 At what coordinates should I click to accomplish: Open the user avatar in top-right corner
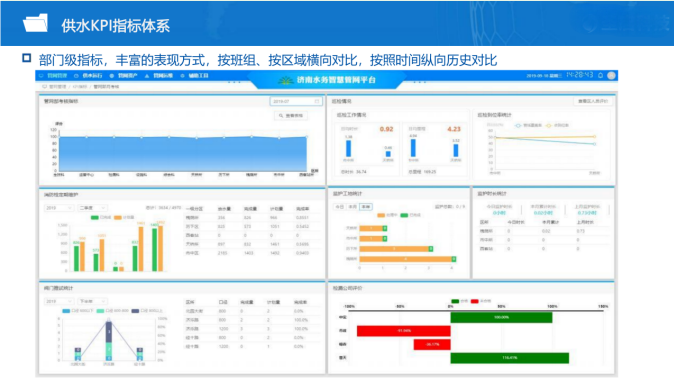point(611,75)
